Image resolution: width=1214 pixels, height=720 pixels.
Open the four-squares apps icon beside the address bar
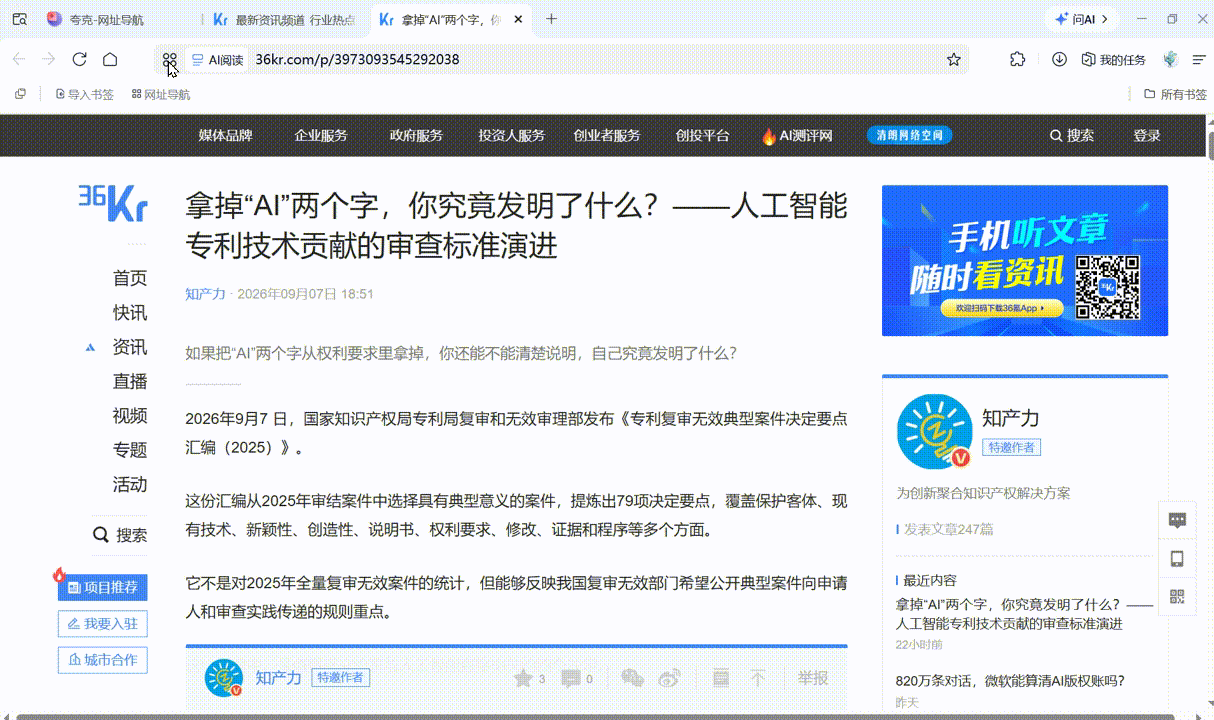pyautogui.click(x=170, y=60)
